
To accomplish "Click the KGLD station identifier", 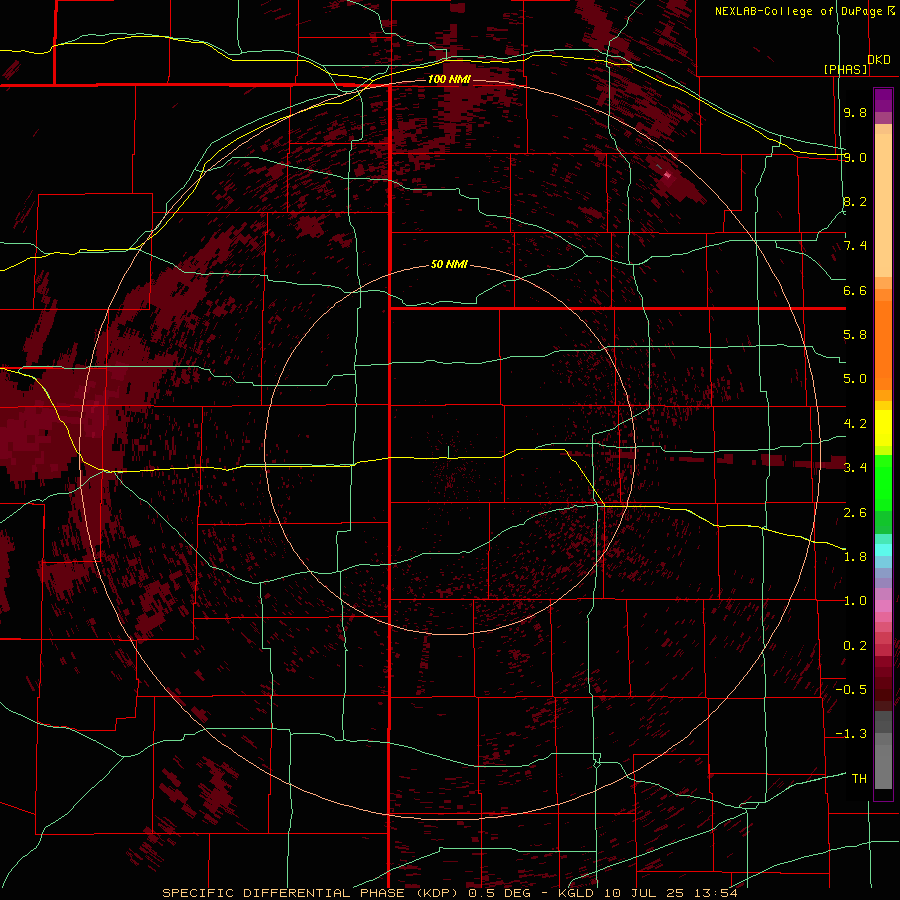I will tap(577, 893).
